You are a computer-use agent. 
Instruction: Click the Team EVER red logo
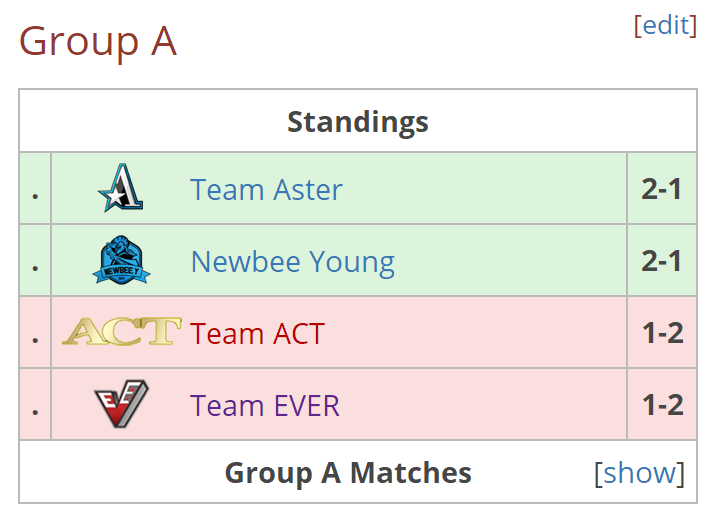pos(121,403)
